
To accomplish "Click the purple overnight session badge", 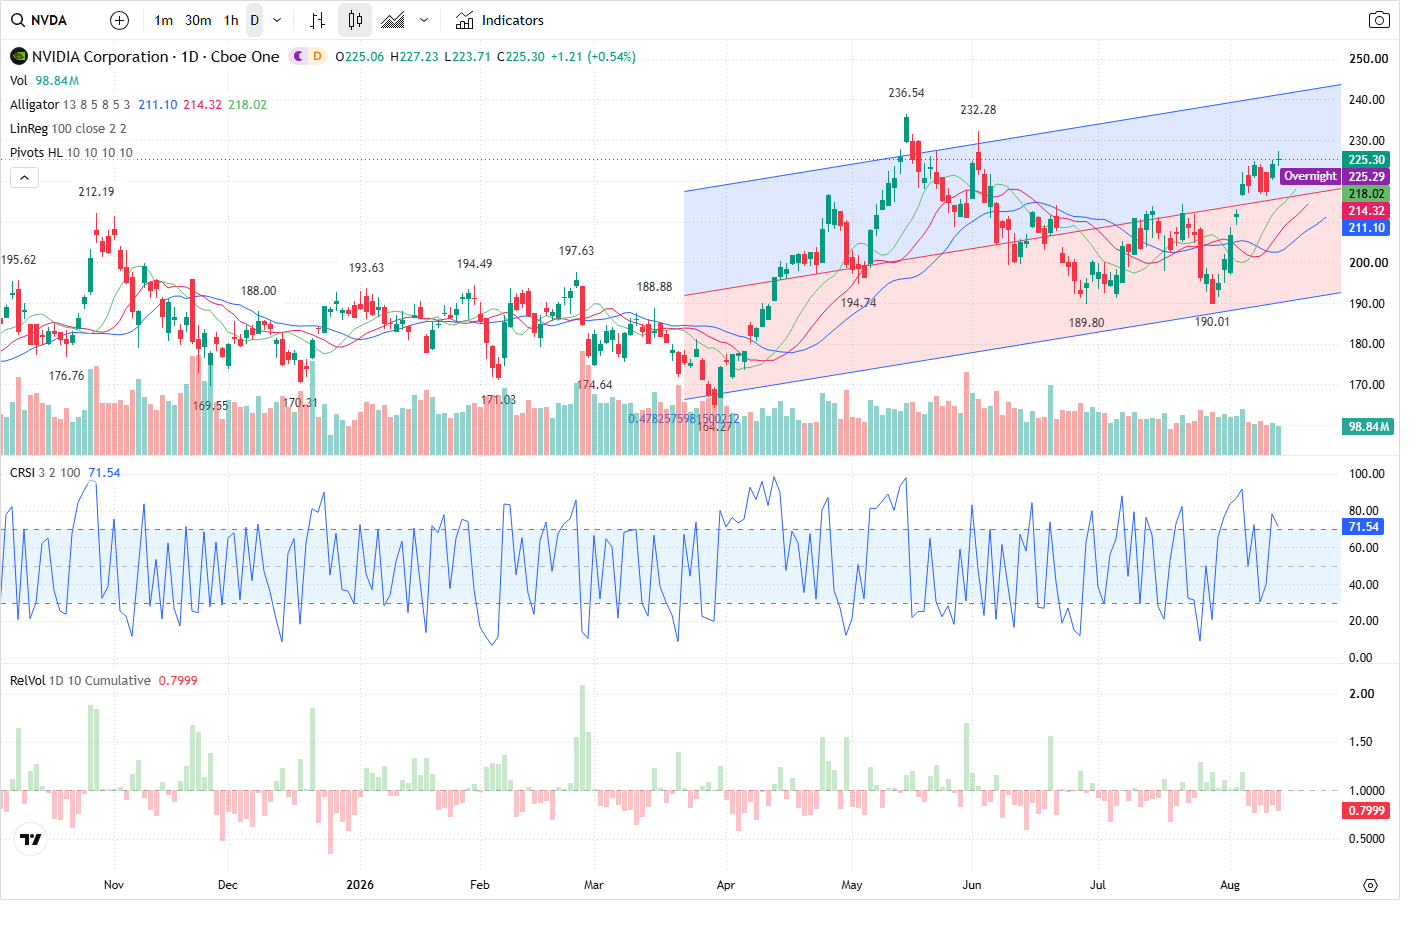I will point(298,57).
